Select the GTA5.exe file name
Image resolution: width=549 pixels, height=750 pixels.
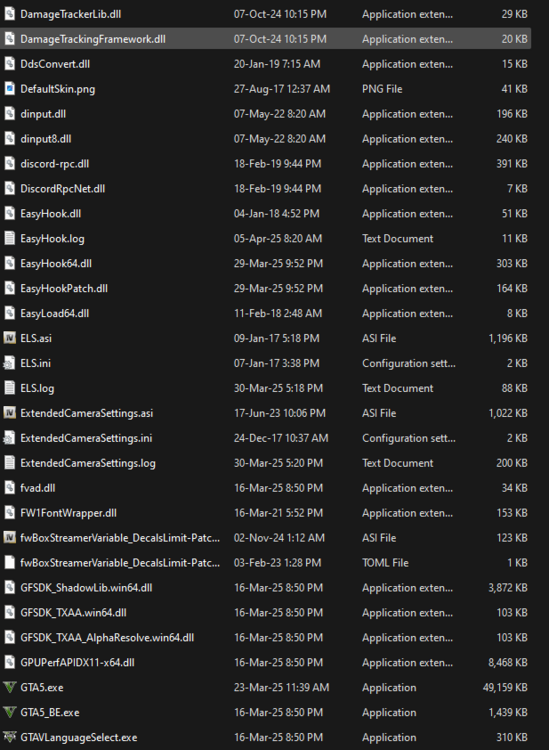(42, 687)
